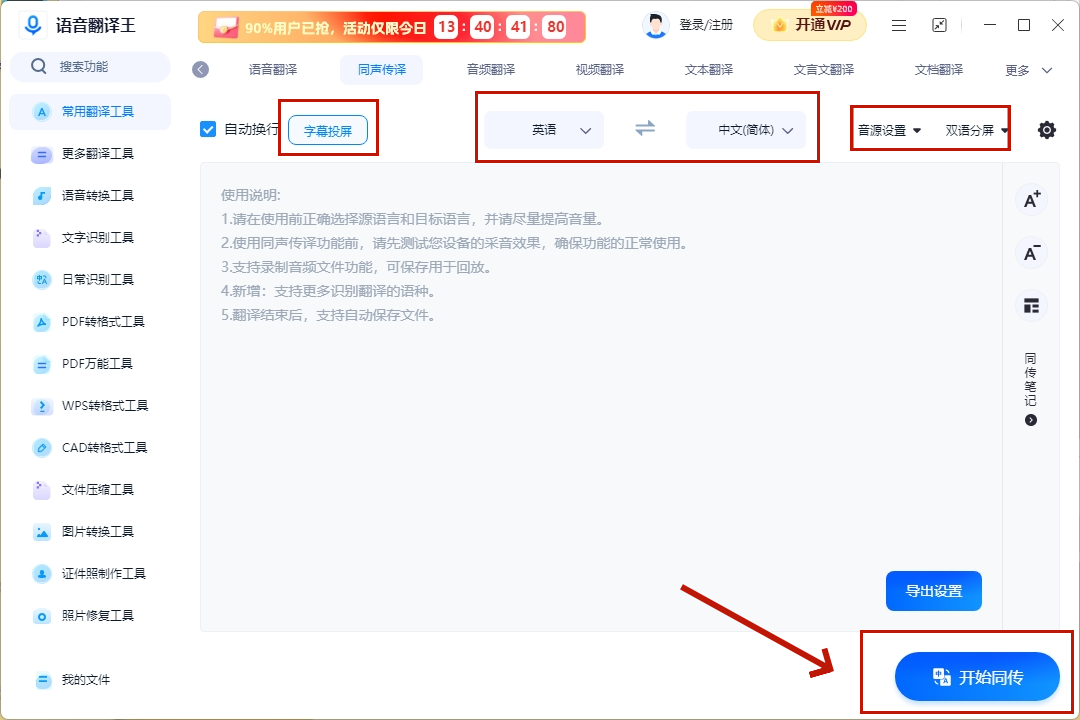
Task: Click the 文字识别工具 sidebar icon
Action: click(x=42, y=238)
